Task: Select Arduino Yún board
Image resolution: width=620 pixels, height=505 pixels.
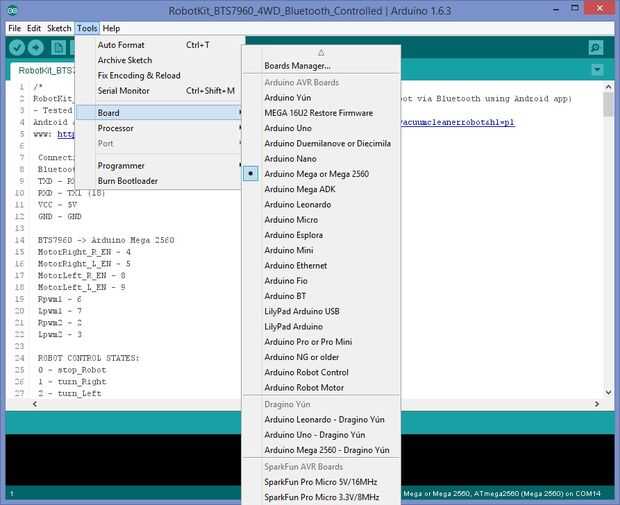Action: pyautogui.click(x=321, y=97)
